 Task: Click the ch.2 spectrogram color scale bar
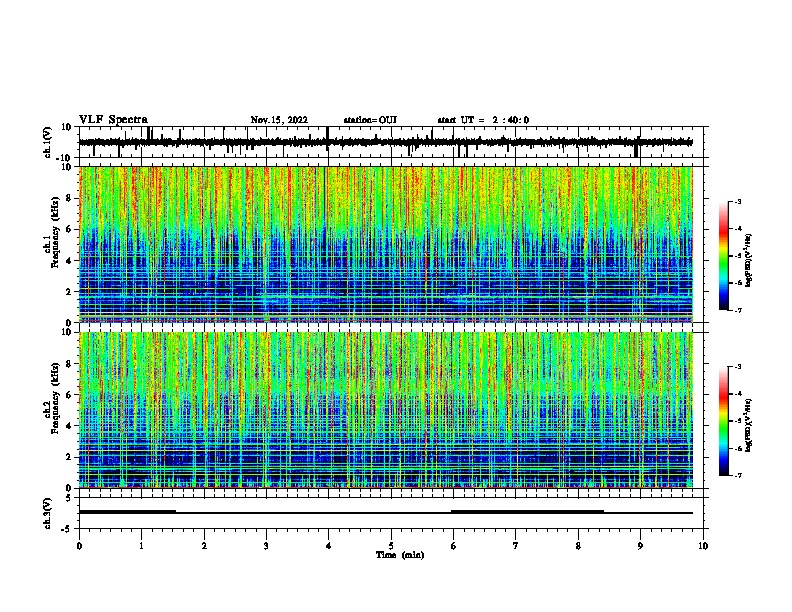[x=723, y=421]
